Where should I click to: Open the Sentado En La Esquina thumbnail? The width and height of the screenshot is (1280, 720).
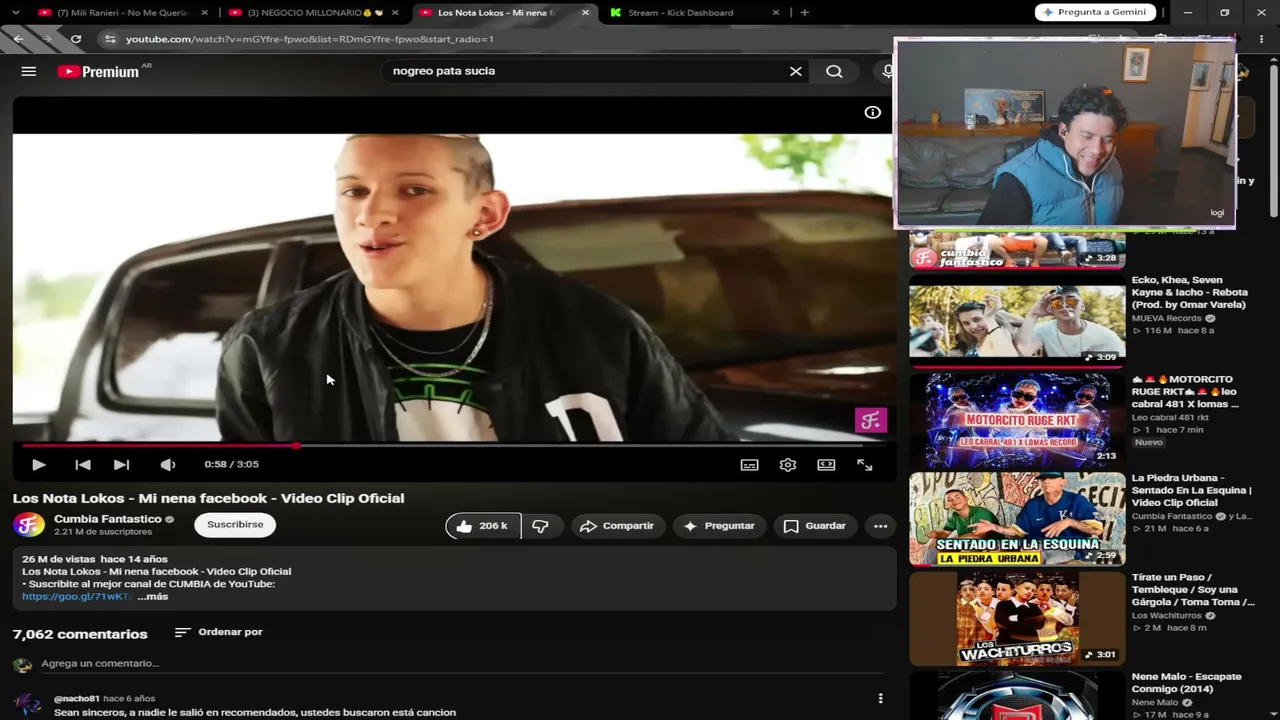pyautogui.click(x=1017, y=518)
